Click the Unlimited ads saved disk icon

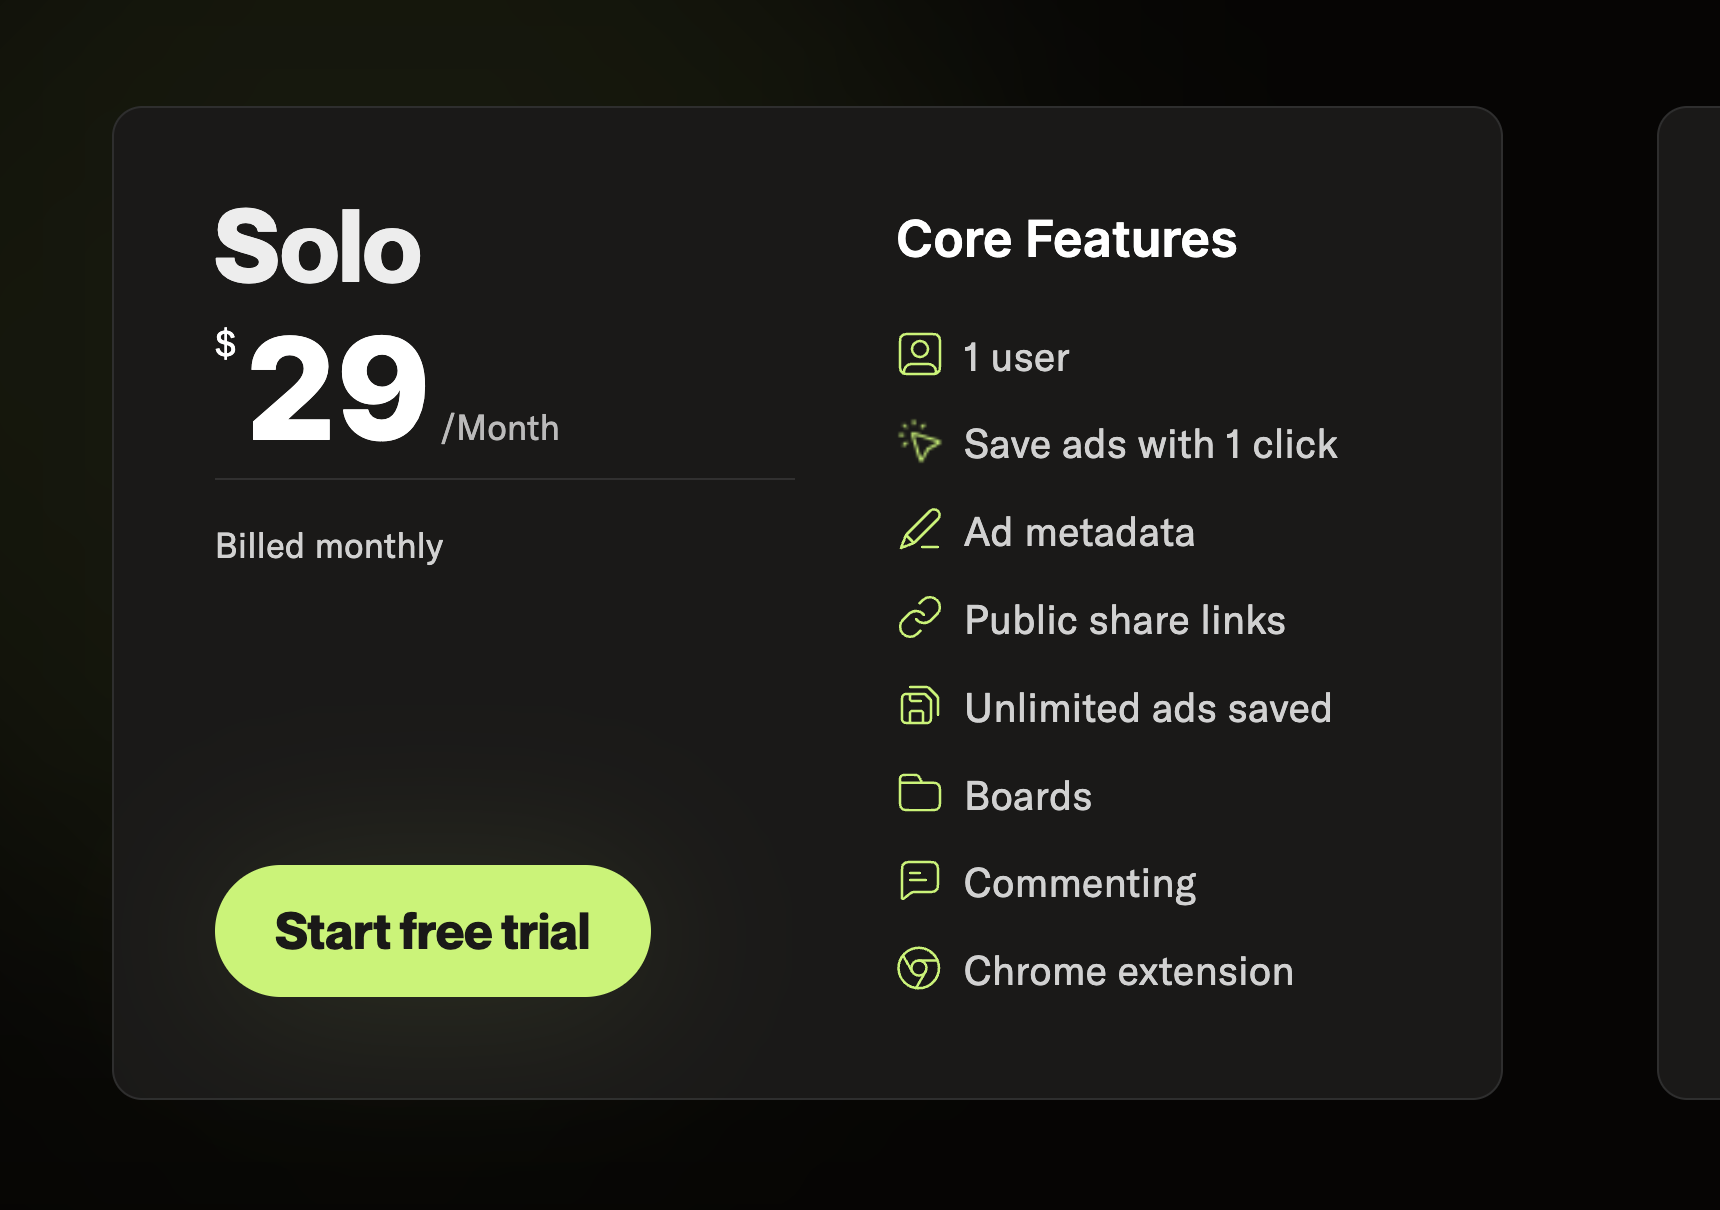(x=919, y=706)
